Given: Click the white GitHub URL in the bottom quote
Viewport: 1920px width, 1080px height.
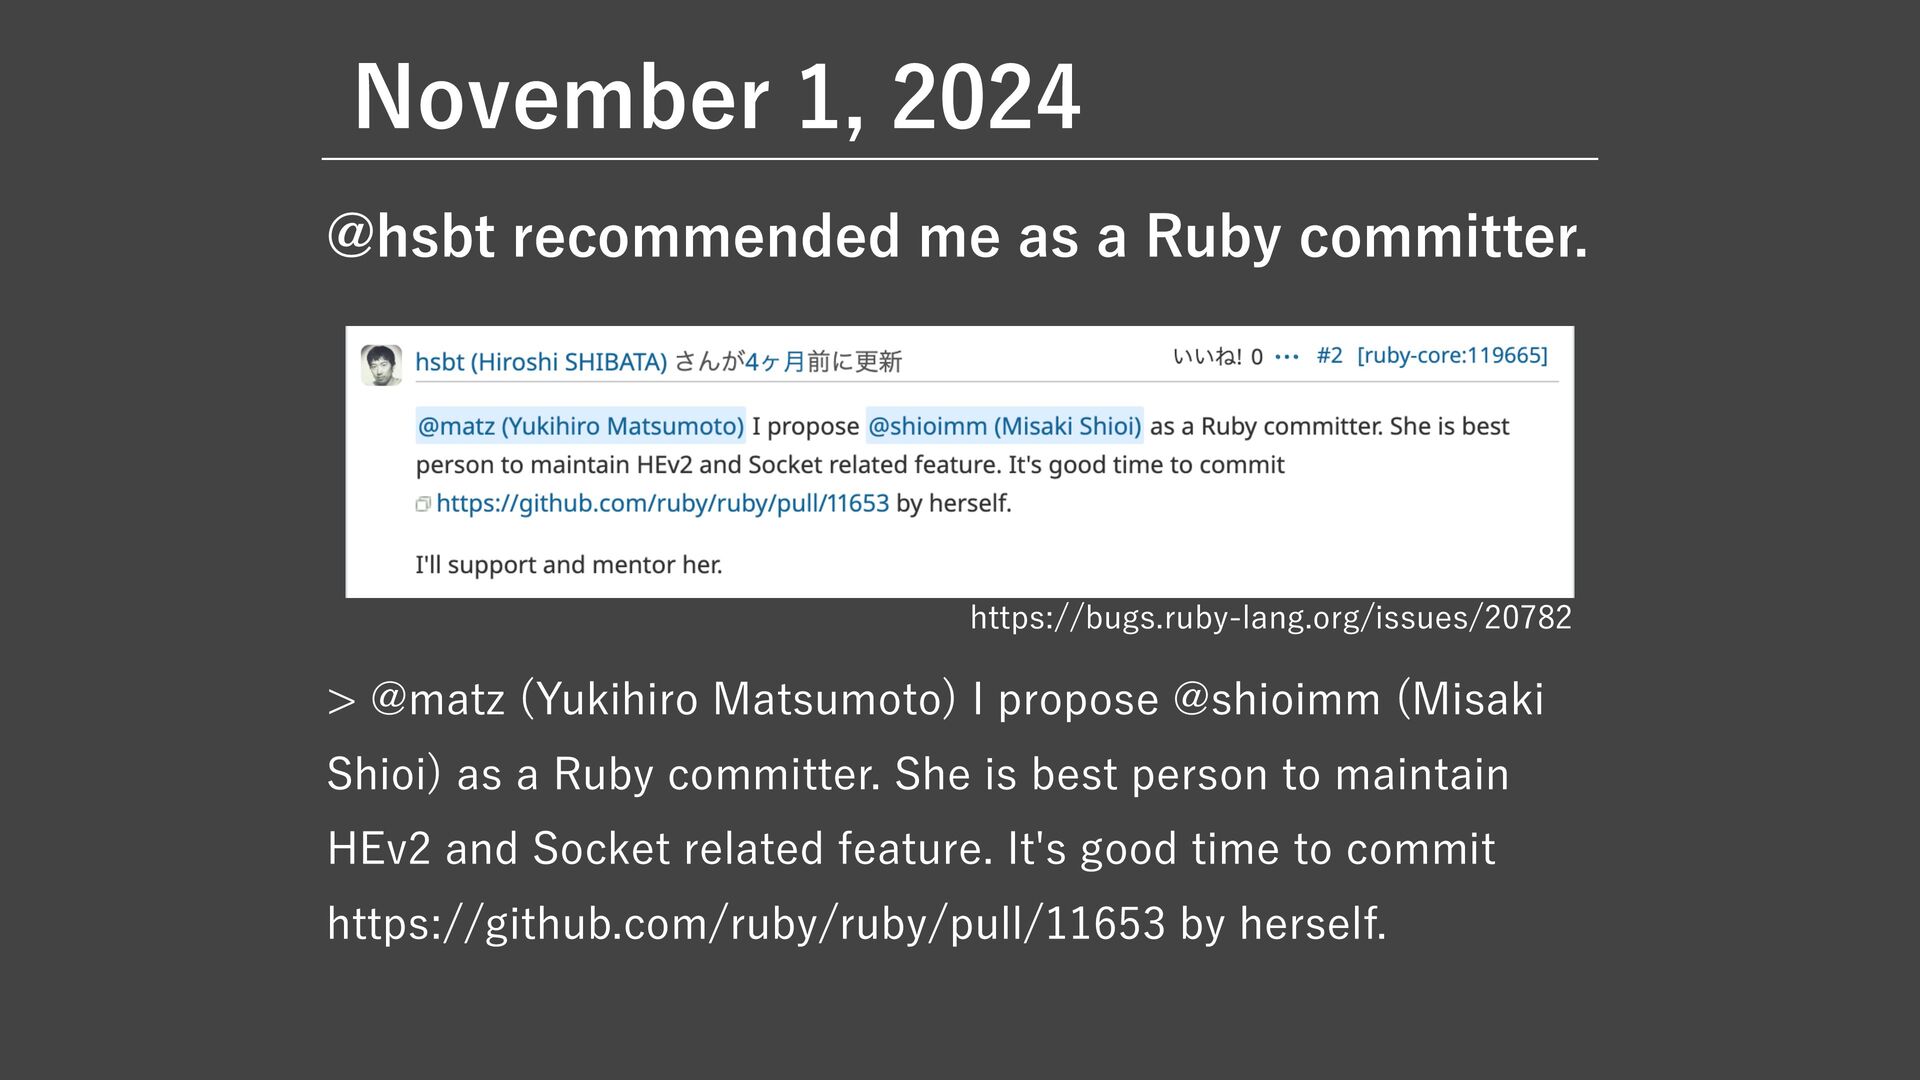Looking at the screenshot, I should tap(746, 924).
